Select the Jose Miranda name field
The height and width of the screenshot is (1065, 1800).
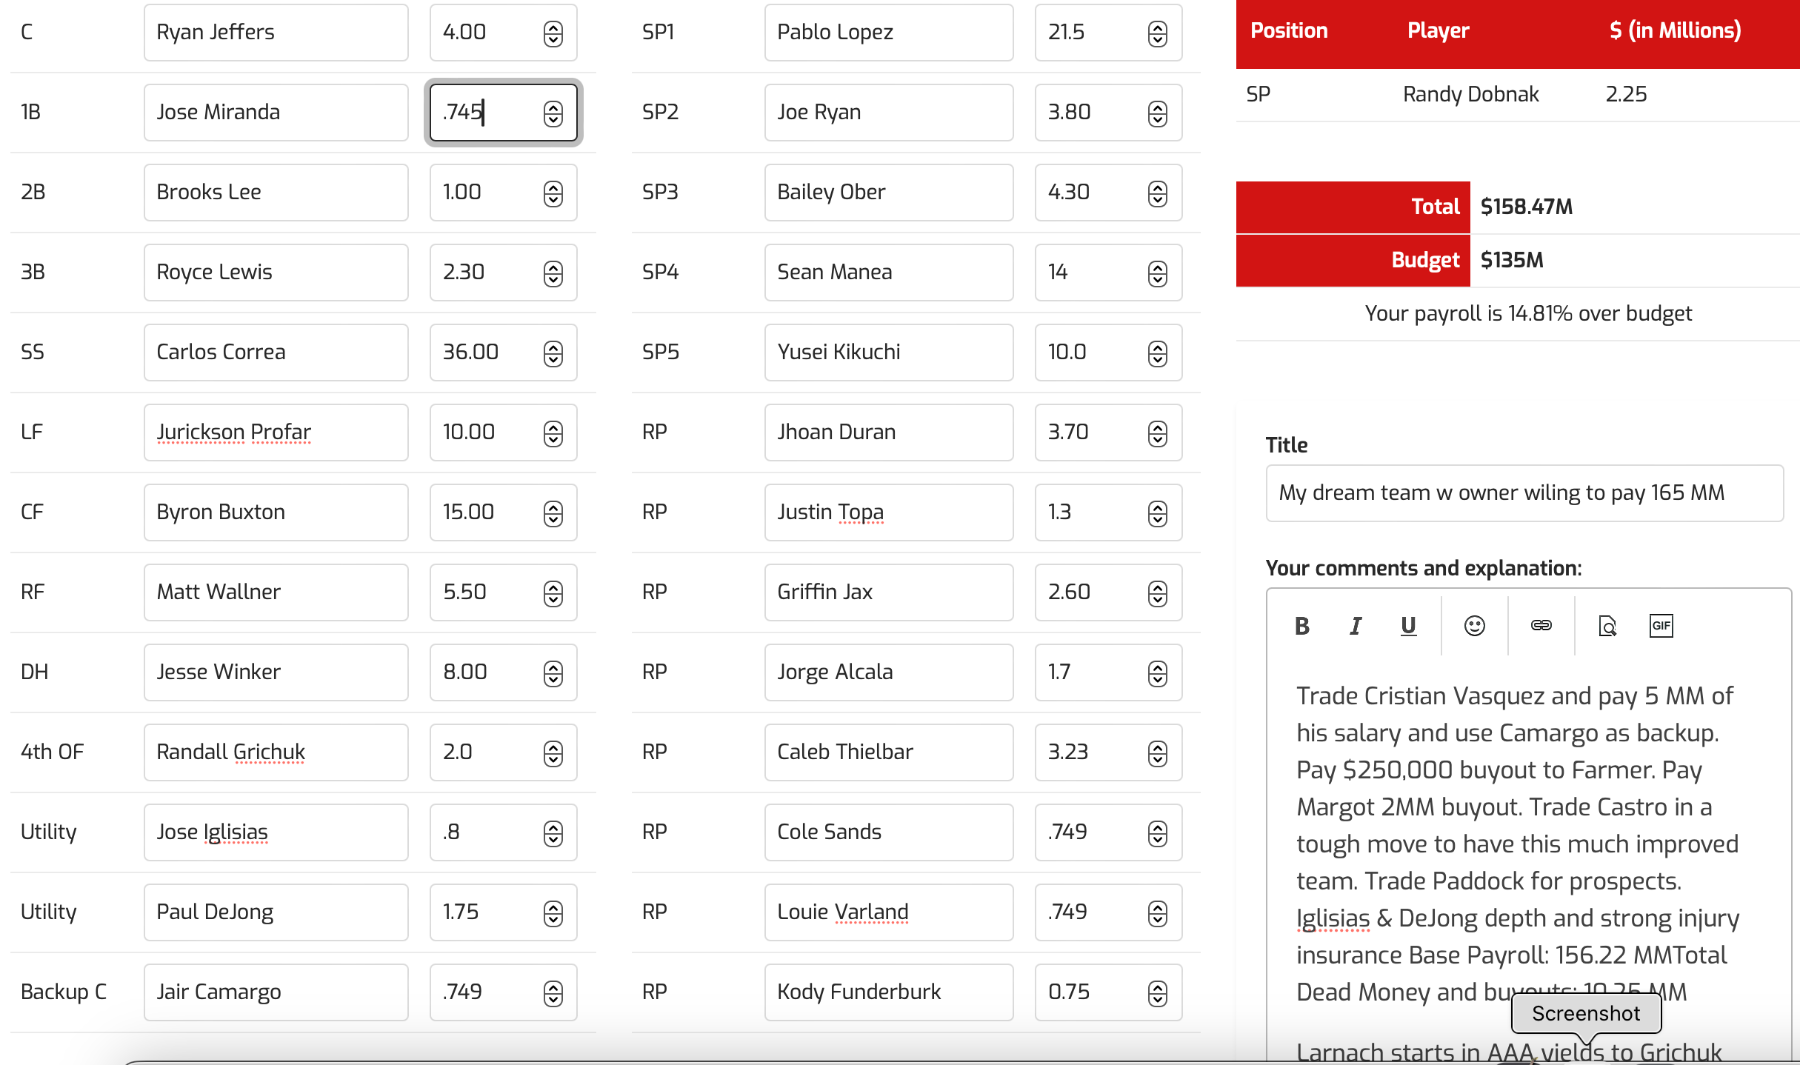pyautogui.click(x=275, y=112)
